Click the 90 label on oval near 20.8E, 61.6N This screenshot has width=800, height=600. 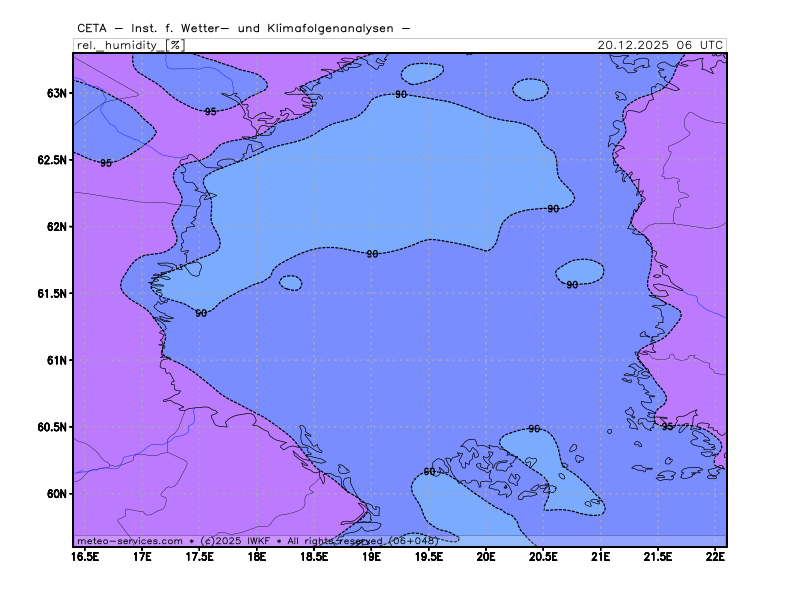(x=572, y=285)
